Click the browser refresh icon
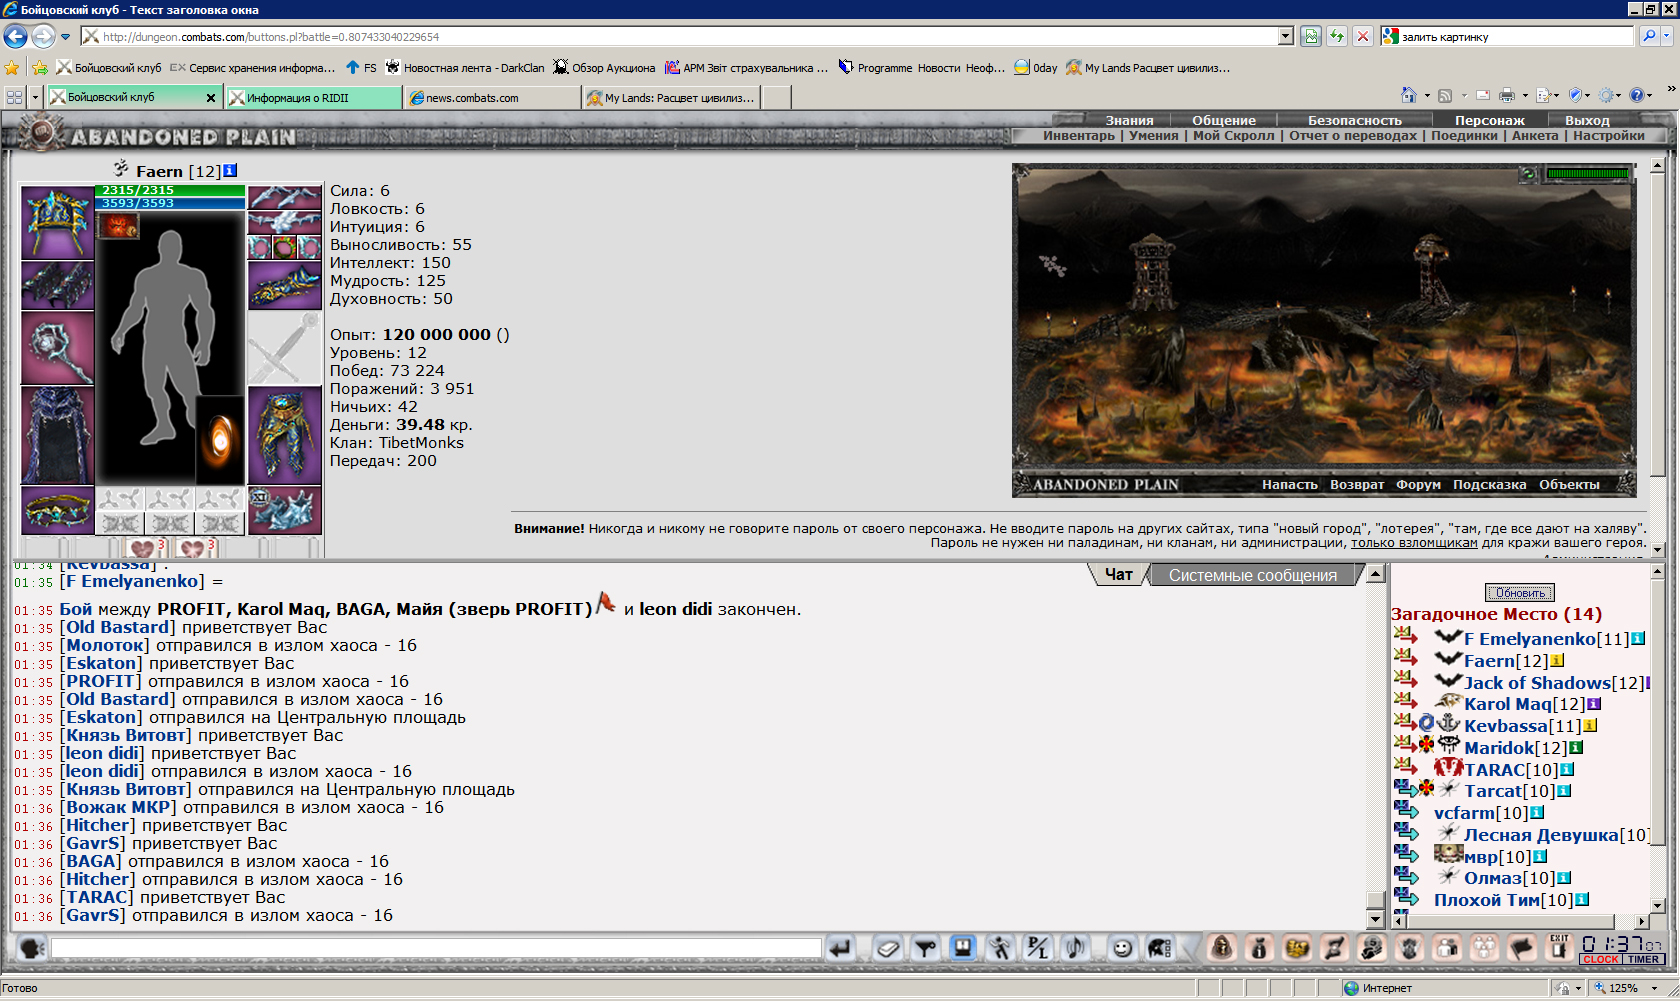Viewport: 1680px width, 1001px height. (x=1337, y=37)
